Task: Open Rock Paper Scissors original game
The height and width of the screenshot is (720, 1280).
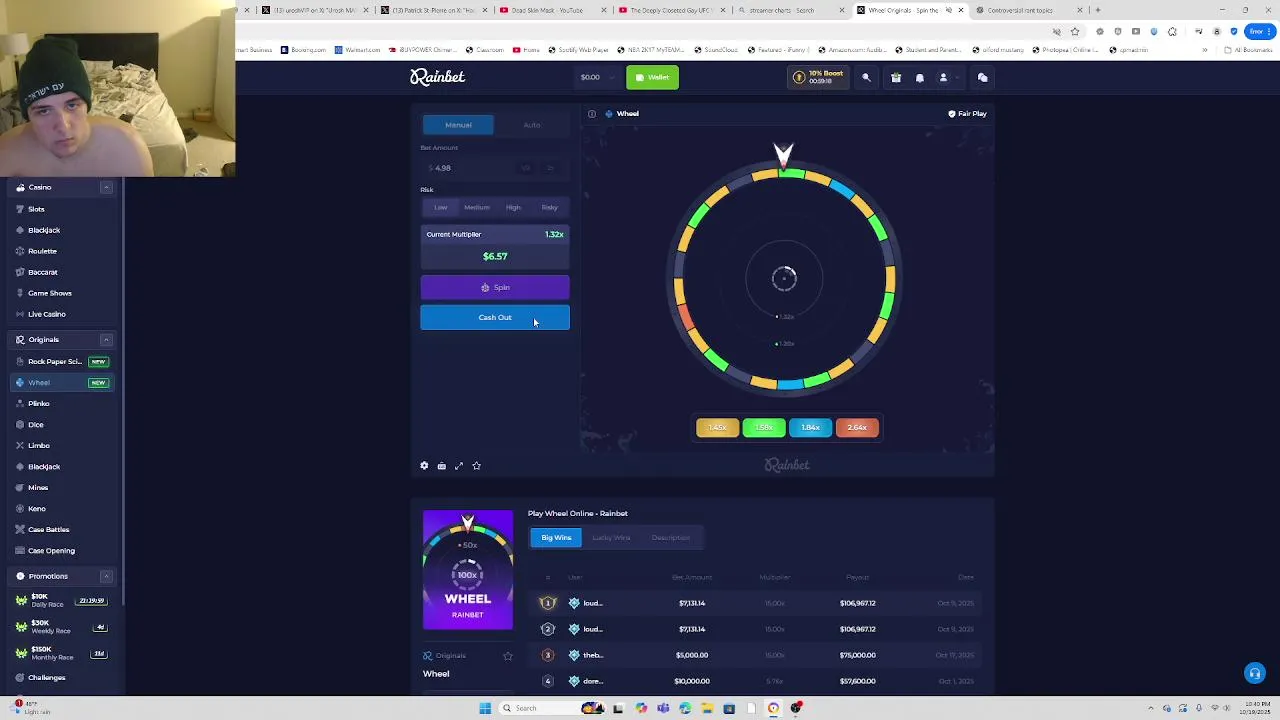Action: (62, 361)
